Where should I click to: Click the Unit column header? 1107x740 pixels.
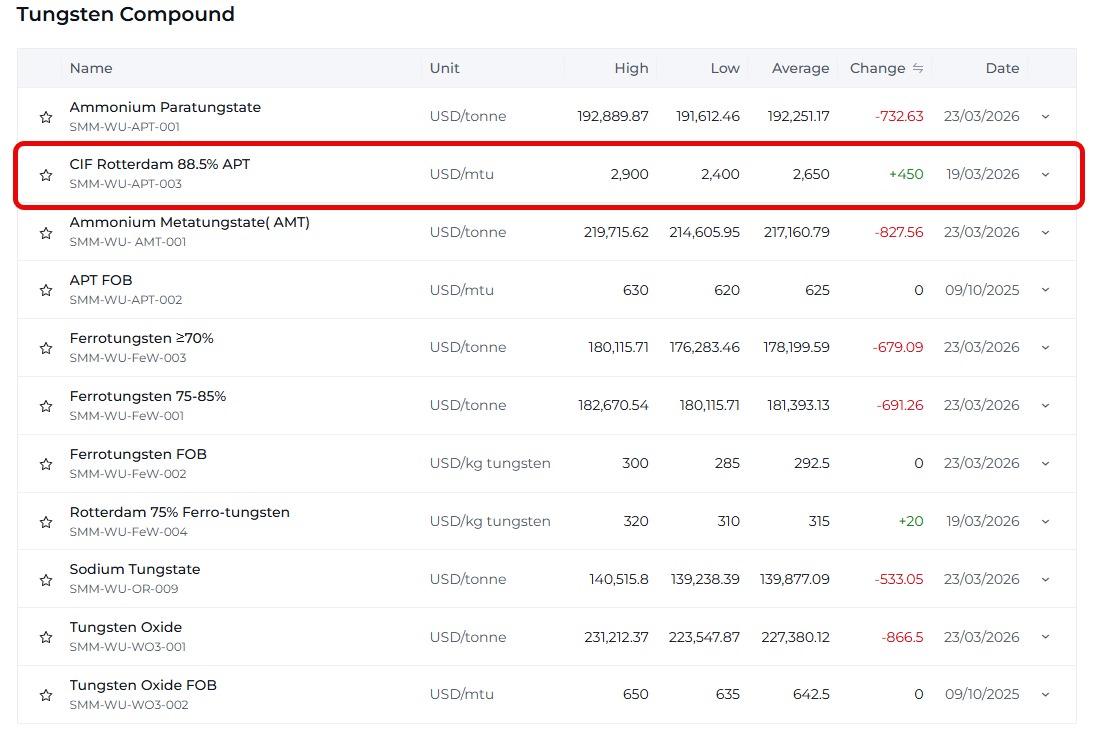click(x=445, y=68)
